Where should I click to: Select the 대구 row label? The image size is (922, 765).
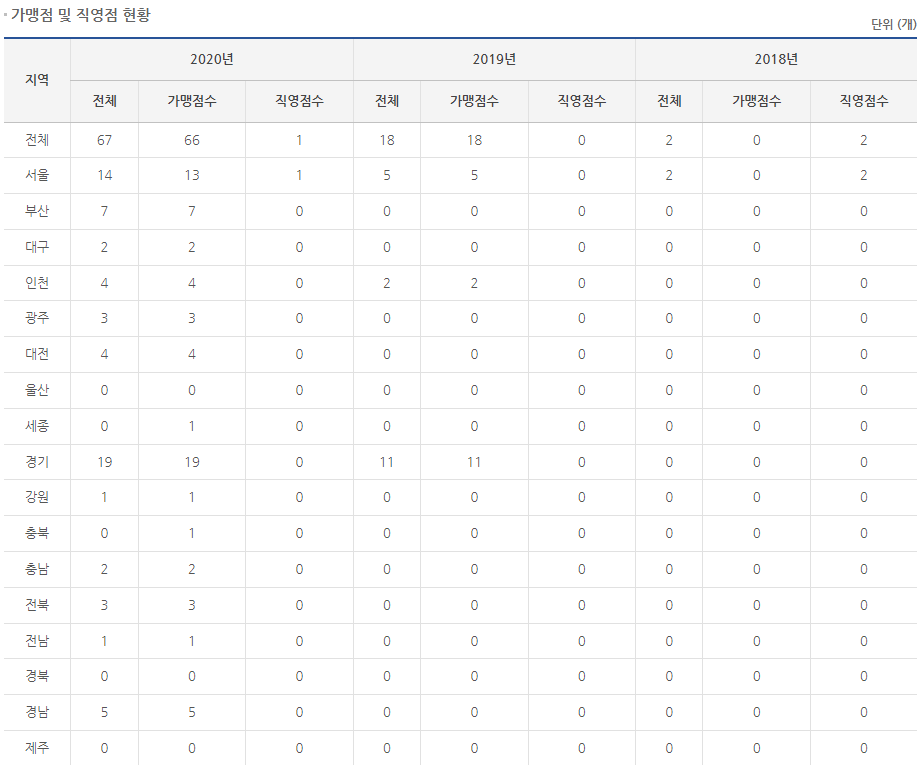point(37,247)
